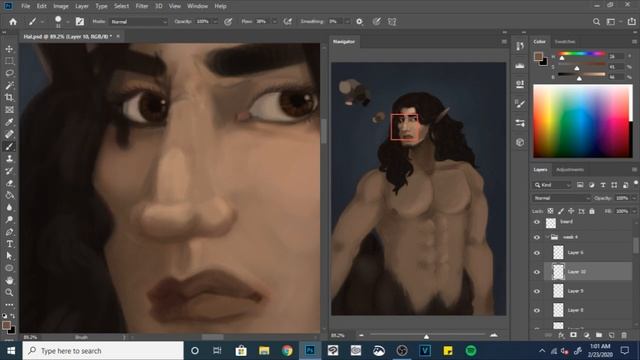Expand the Flow slider arrow
The width and height of the screenshot is (640, 360).
point(274,22)
